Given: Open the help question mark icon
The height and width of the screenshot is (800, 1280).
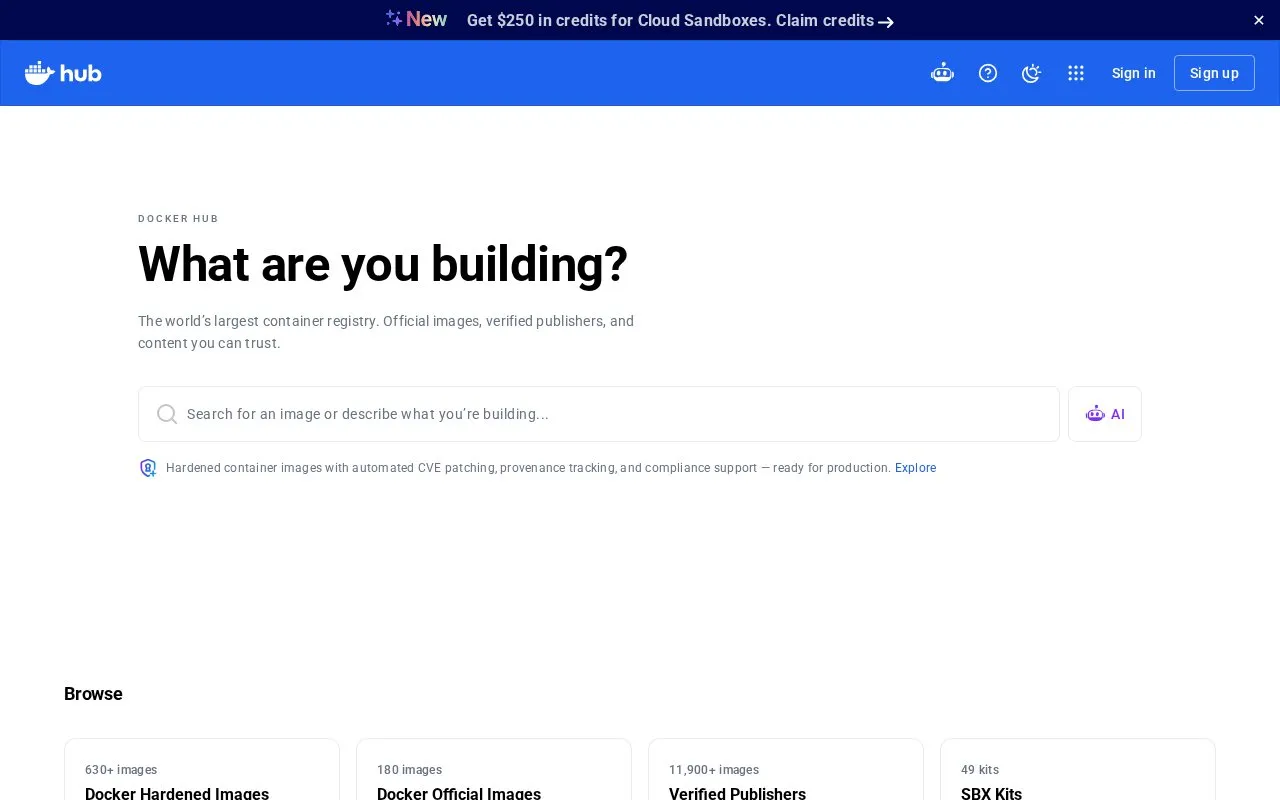Looking at the screenshot, I should click(x=988, y=73).
